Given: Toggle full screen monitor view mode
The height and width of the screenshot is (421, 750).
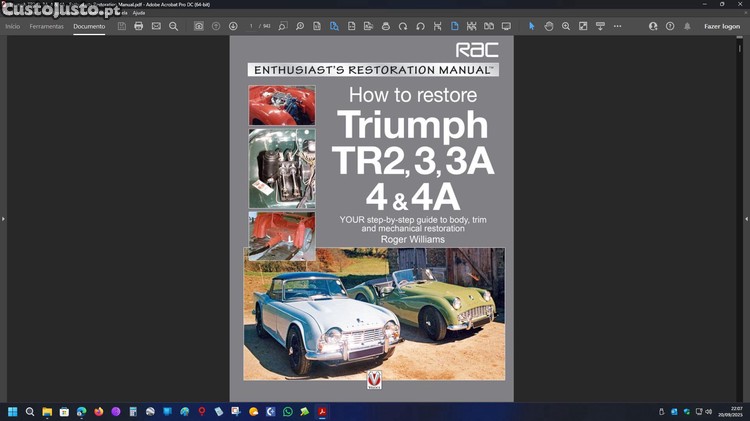Looking at the screenshot, I should coord(506,26).
